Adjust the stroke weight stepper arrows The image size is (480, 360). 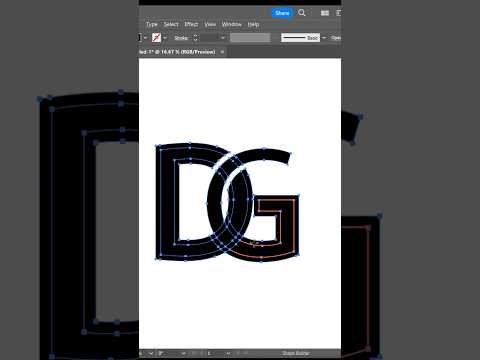pyautogui.click(x=195, y=38)
